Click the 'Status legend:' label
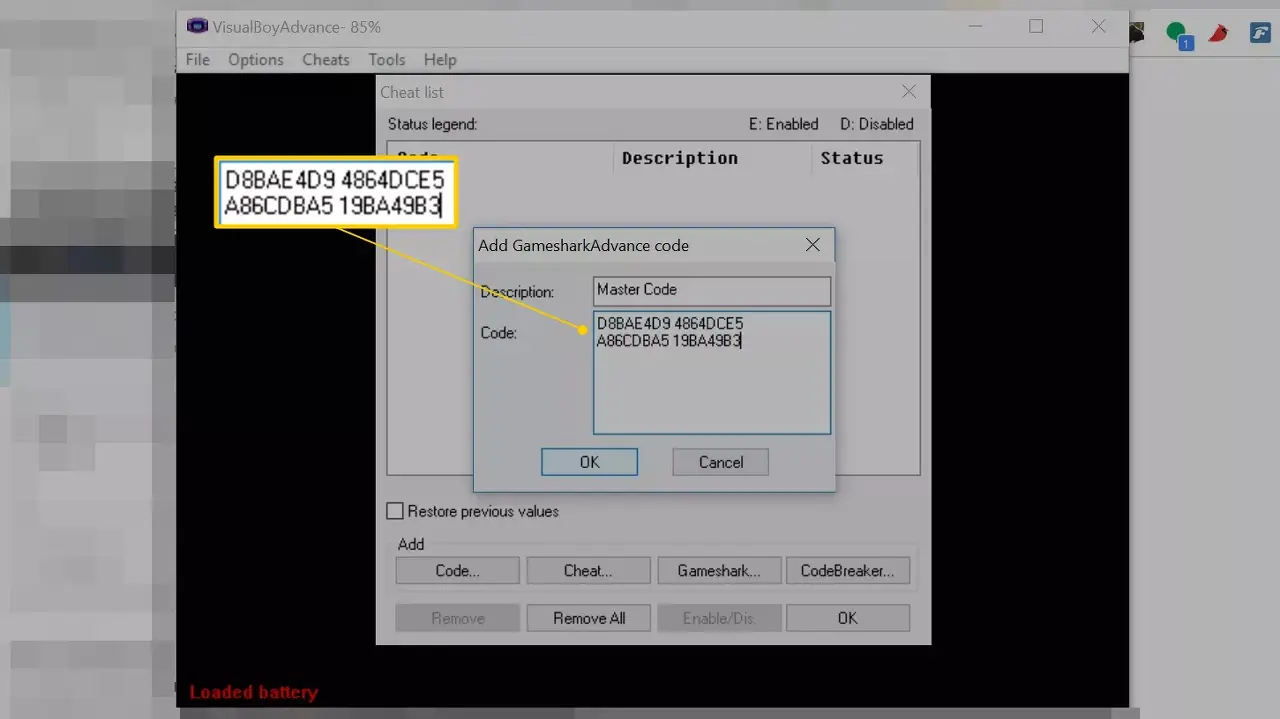The height and width of the screenshot is (719, 1280). [x=432, y=124]
